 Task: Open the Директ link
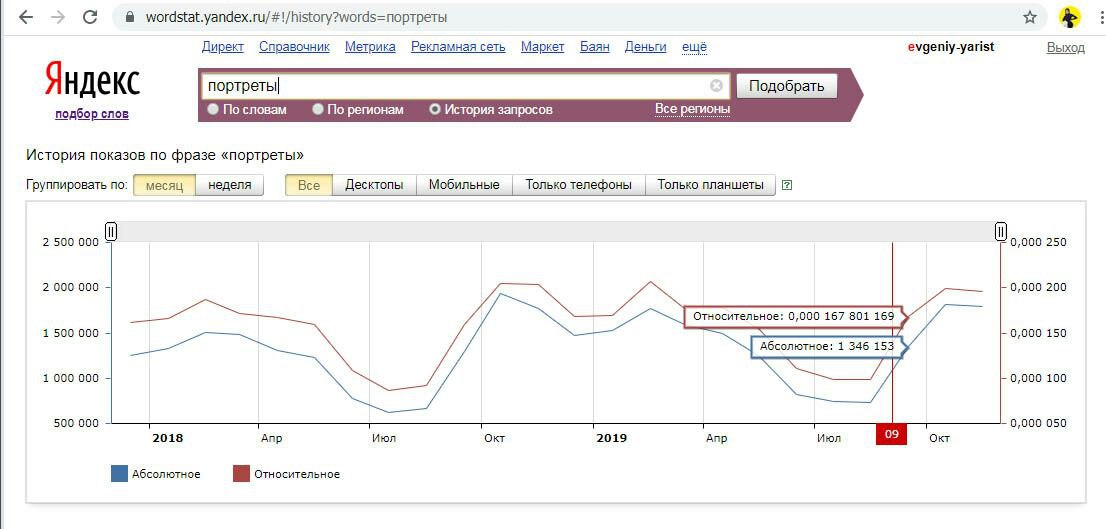pyautogui.click(x=223, y=47)
